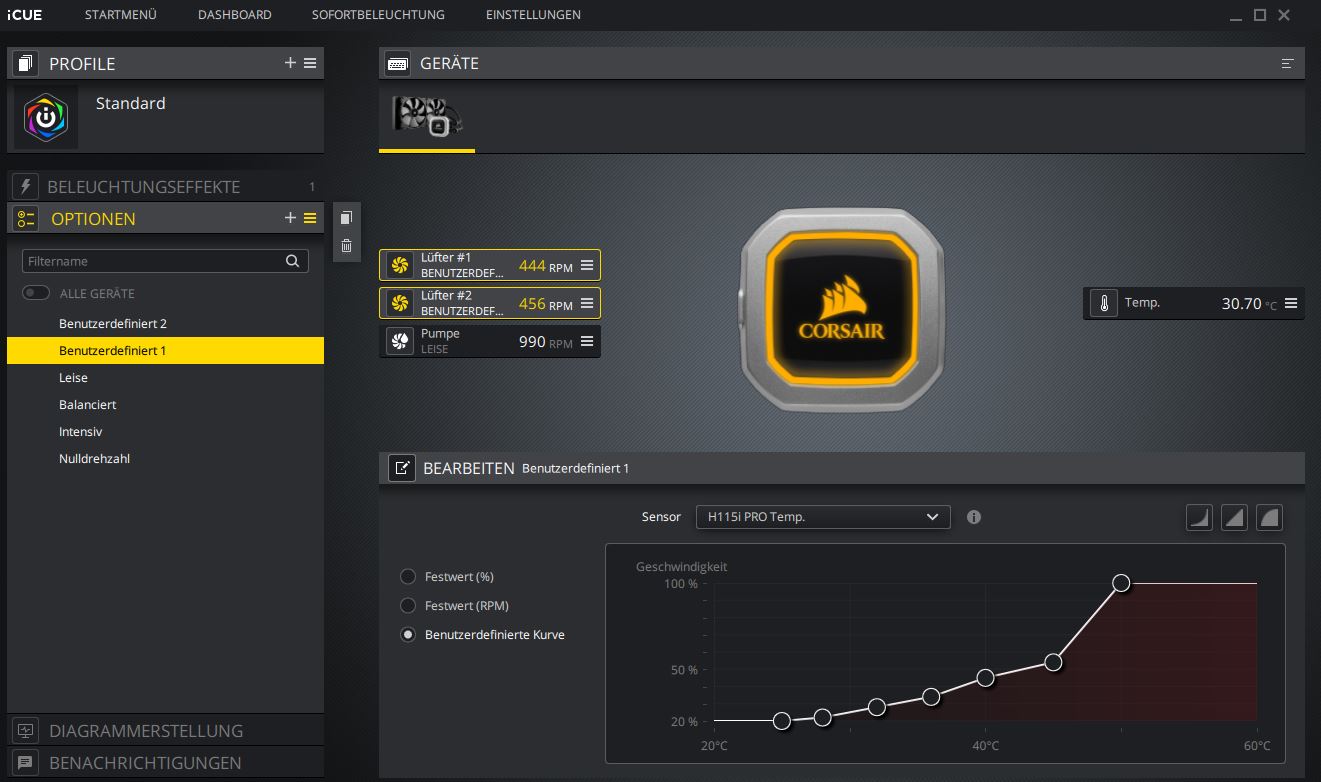Click the sensor info icon

coord(974,517)
